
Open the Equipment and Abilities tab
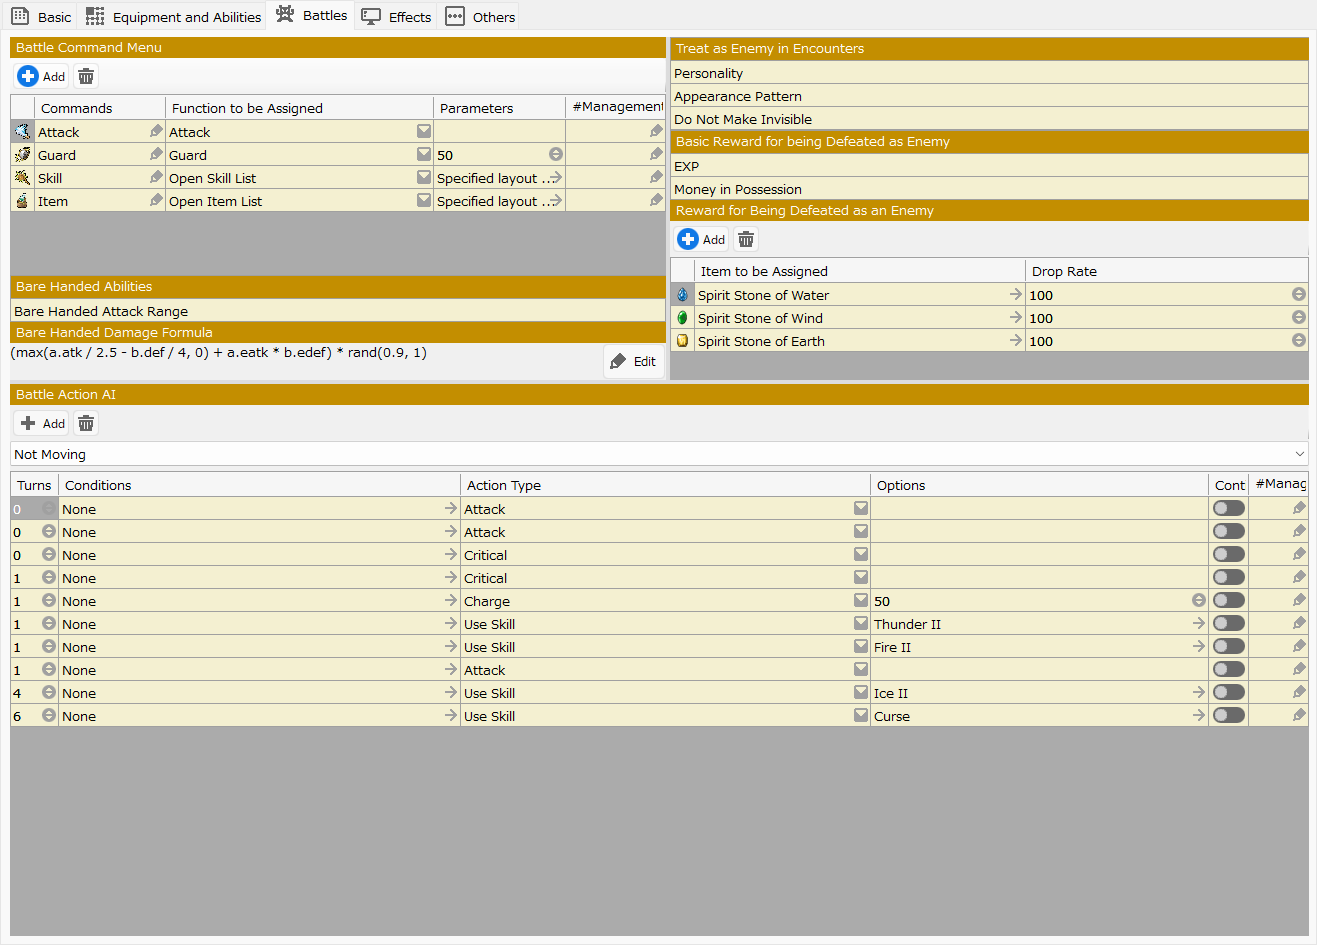pos(174,17)
